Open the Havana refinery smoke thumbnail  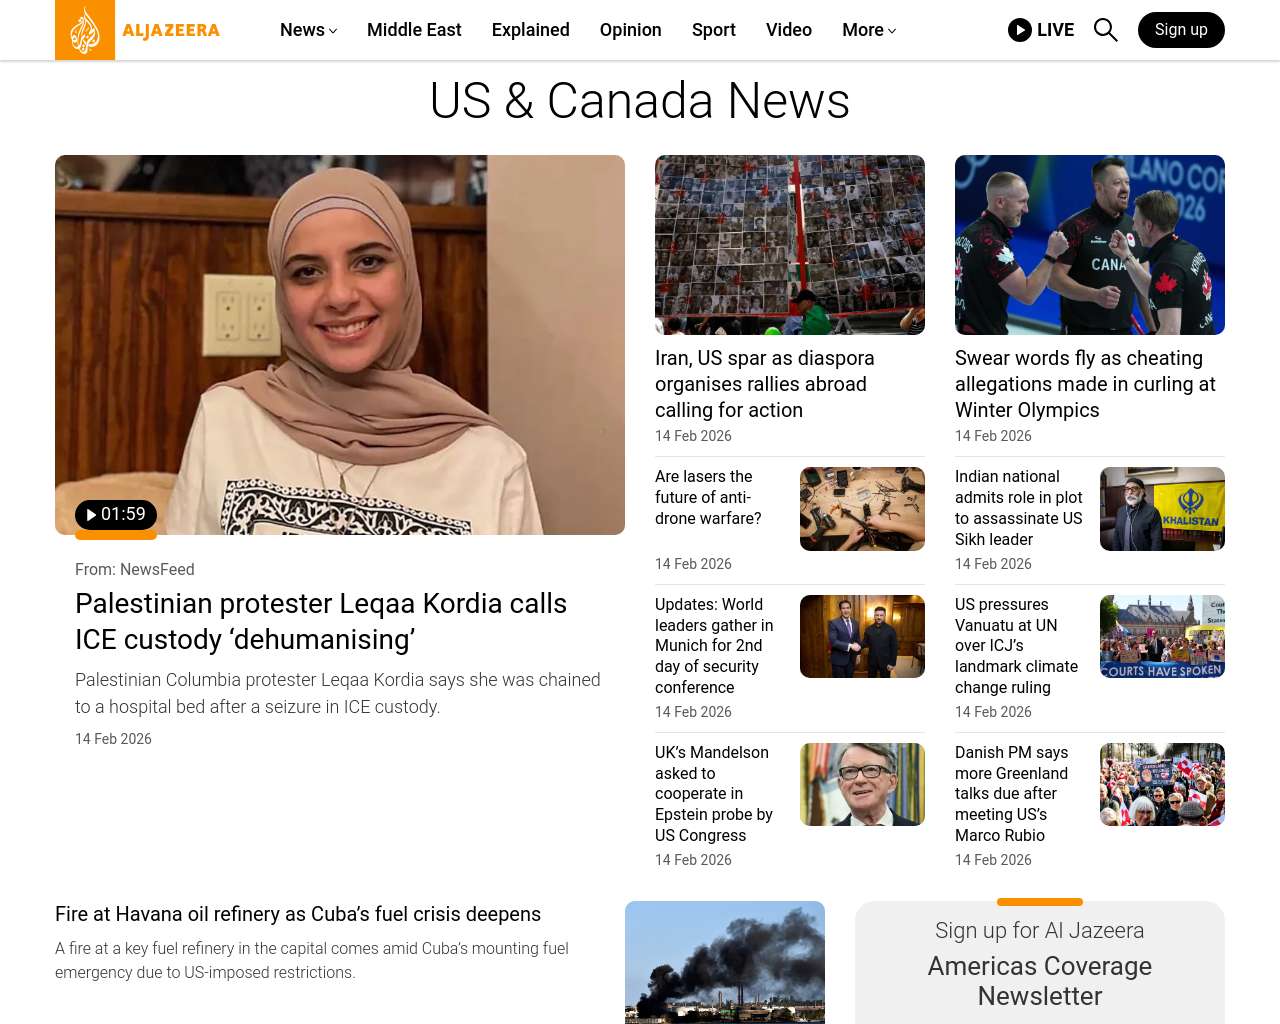coord(725,962)
